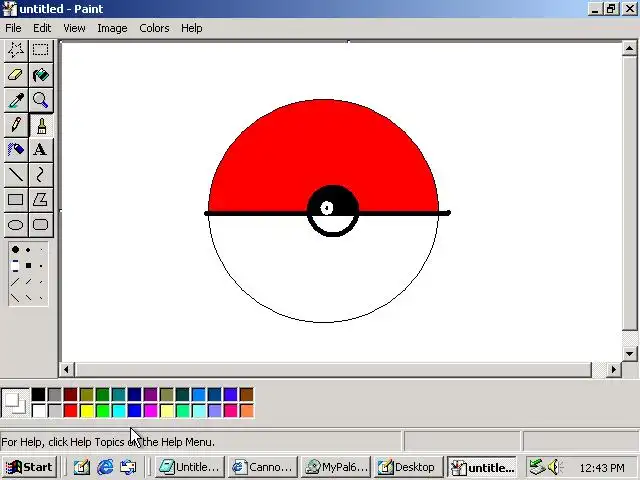Open the Image menu
640x480 pixels.
click(x=112, y=28)
